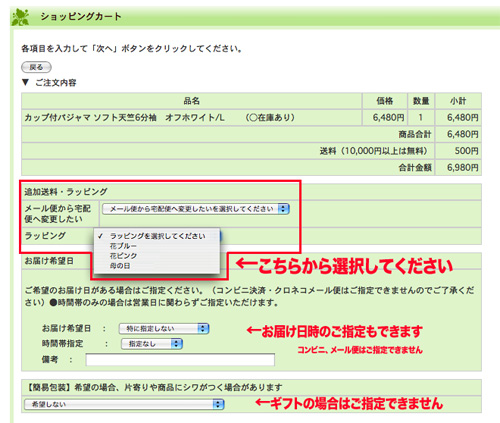Click the 価格 column header
This screenshot has height=423, width=500.
coord(385,101)
